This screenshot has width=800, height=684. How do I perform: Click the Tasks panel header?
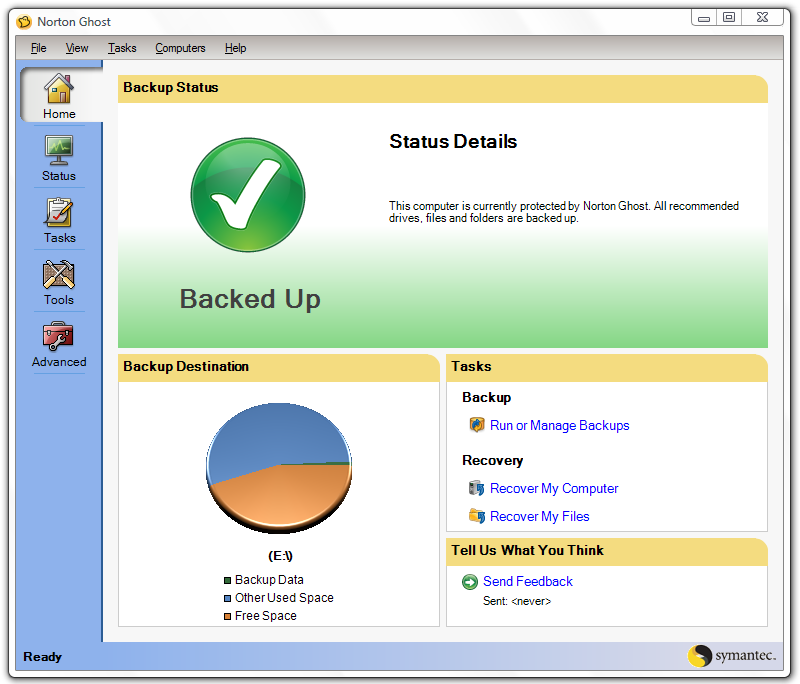pos(607,368)
